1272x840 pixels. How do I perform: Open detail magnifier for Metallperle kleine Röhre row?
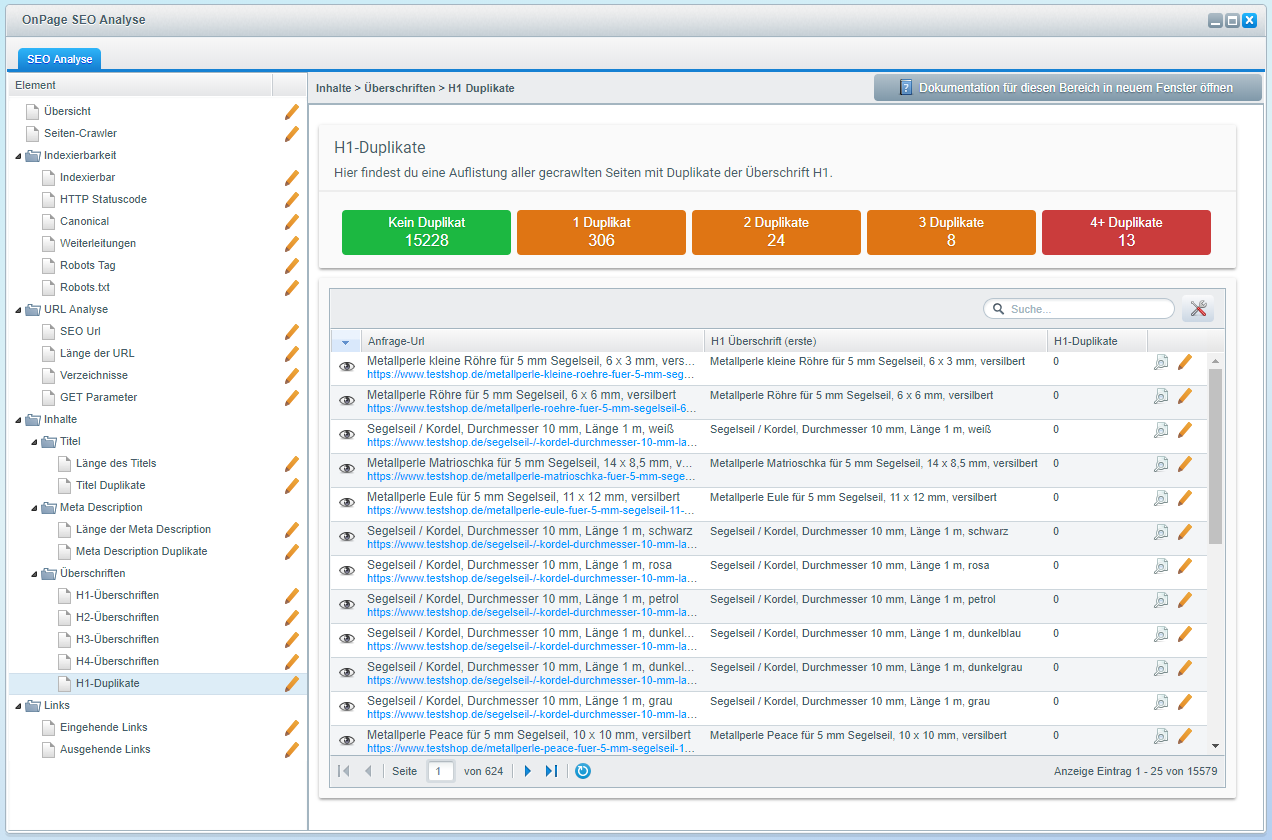1161,362
